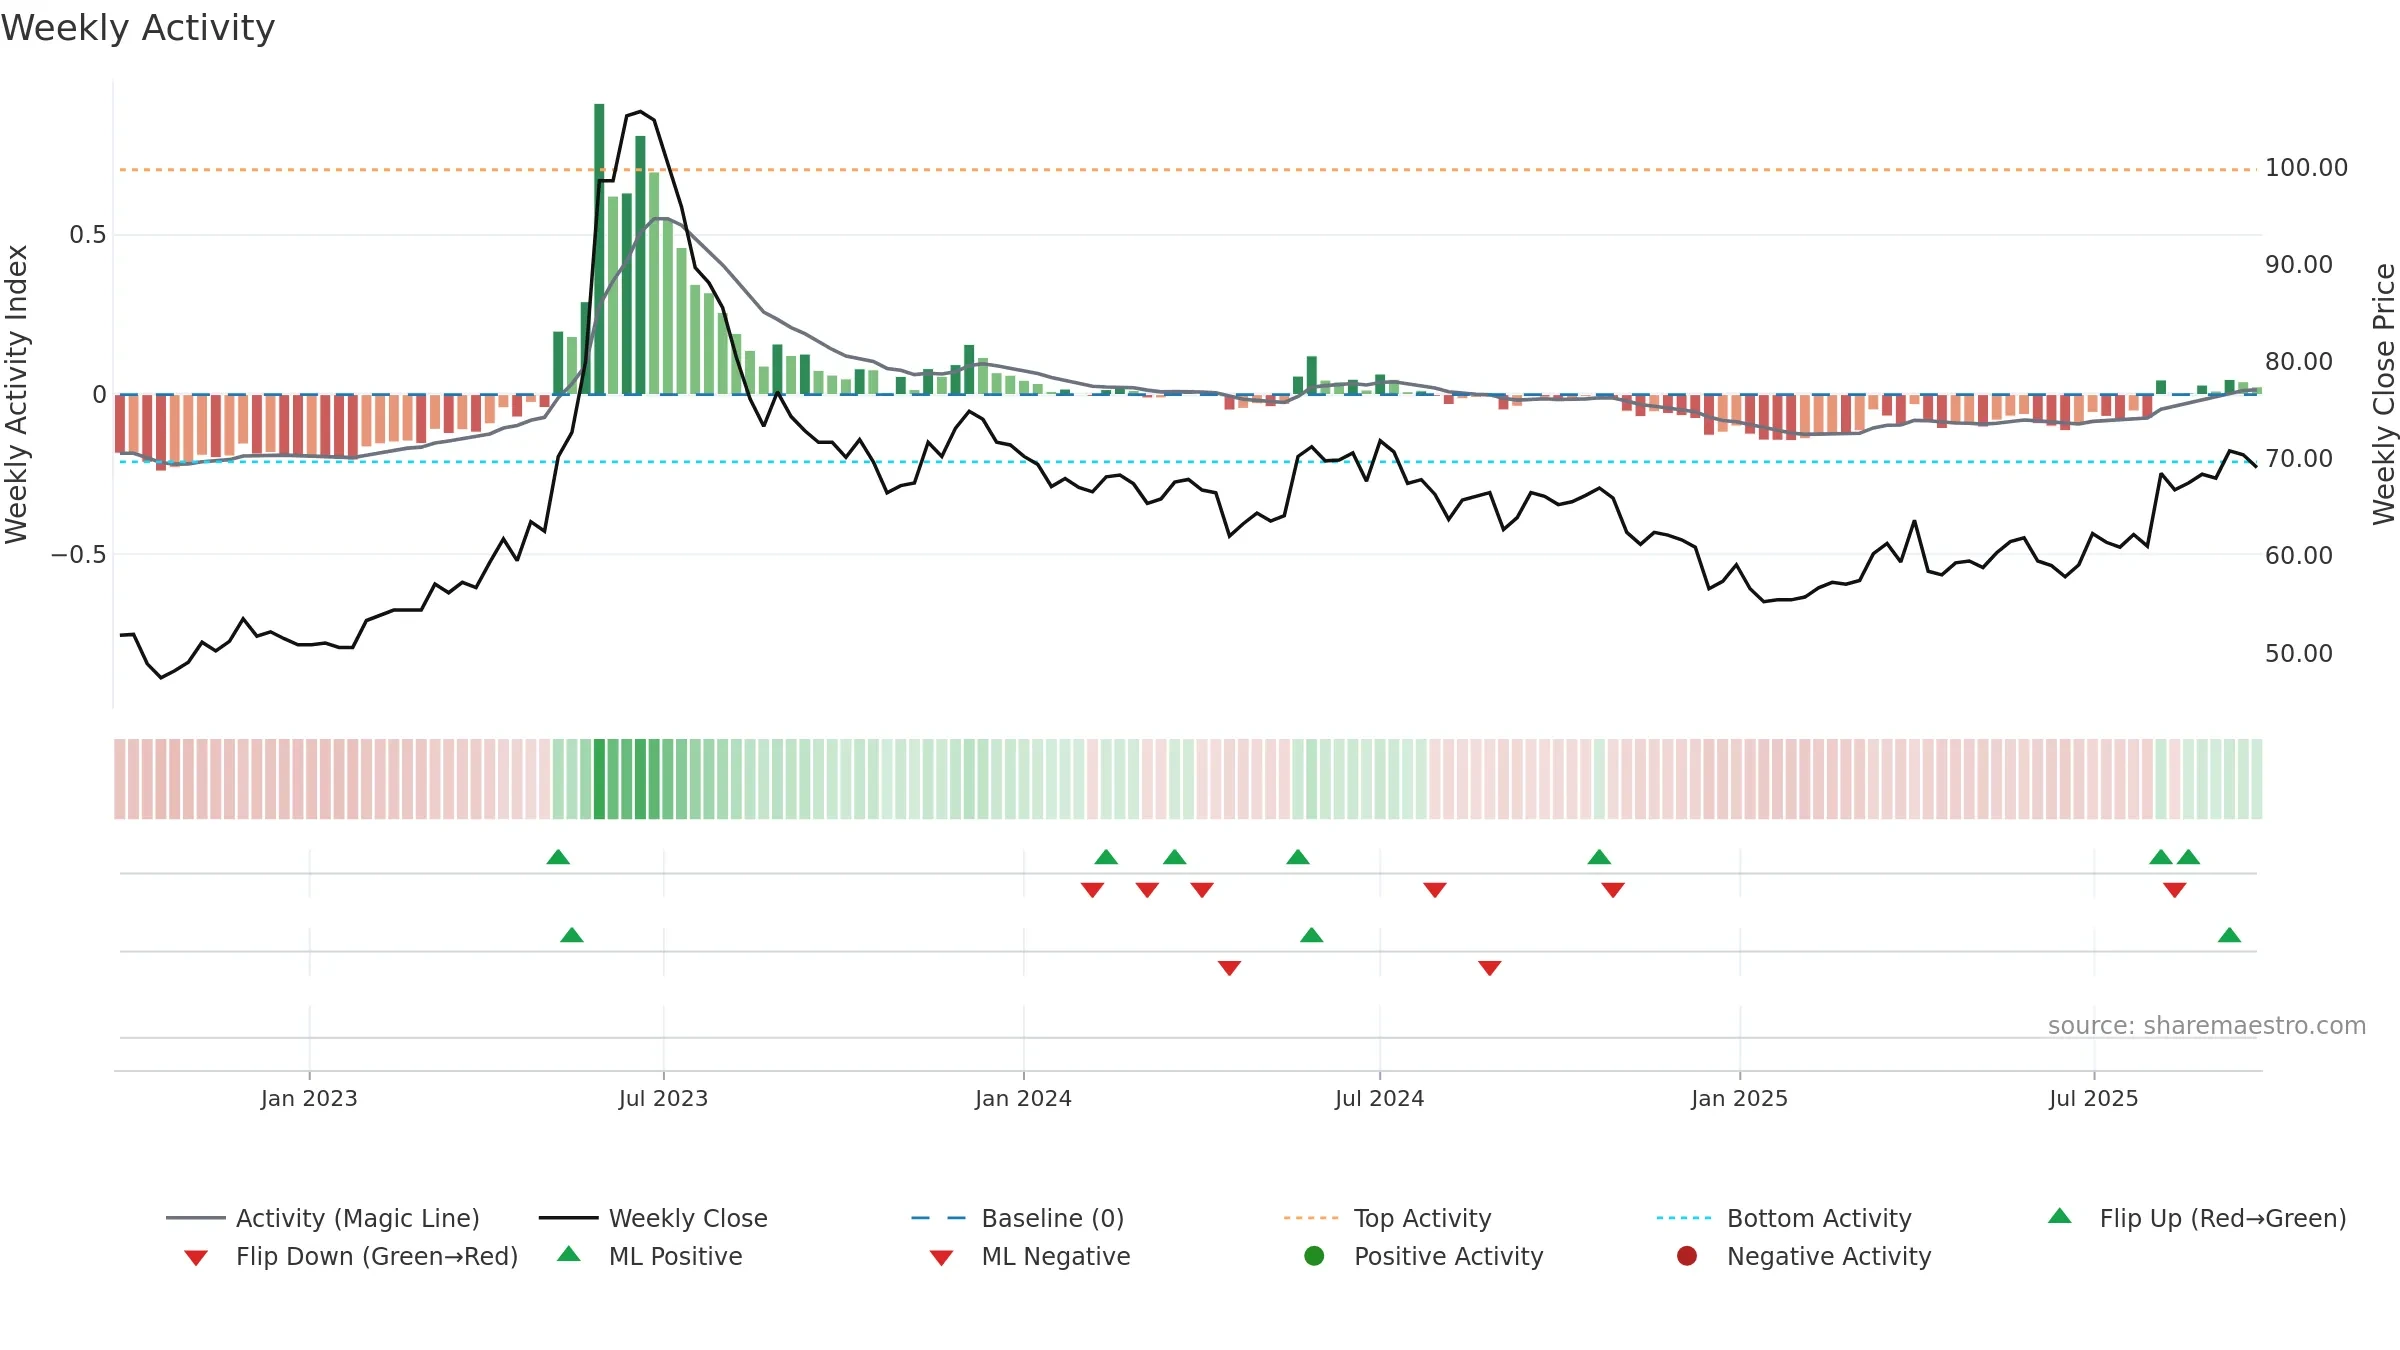Click the Negative Activity red circle icon
Screen dimensions: 2400x1350
pos(1687,1256)
